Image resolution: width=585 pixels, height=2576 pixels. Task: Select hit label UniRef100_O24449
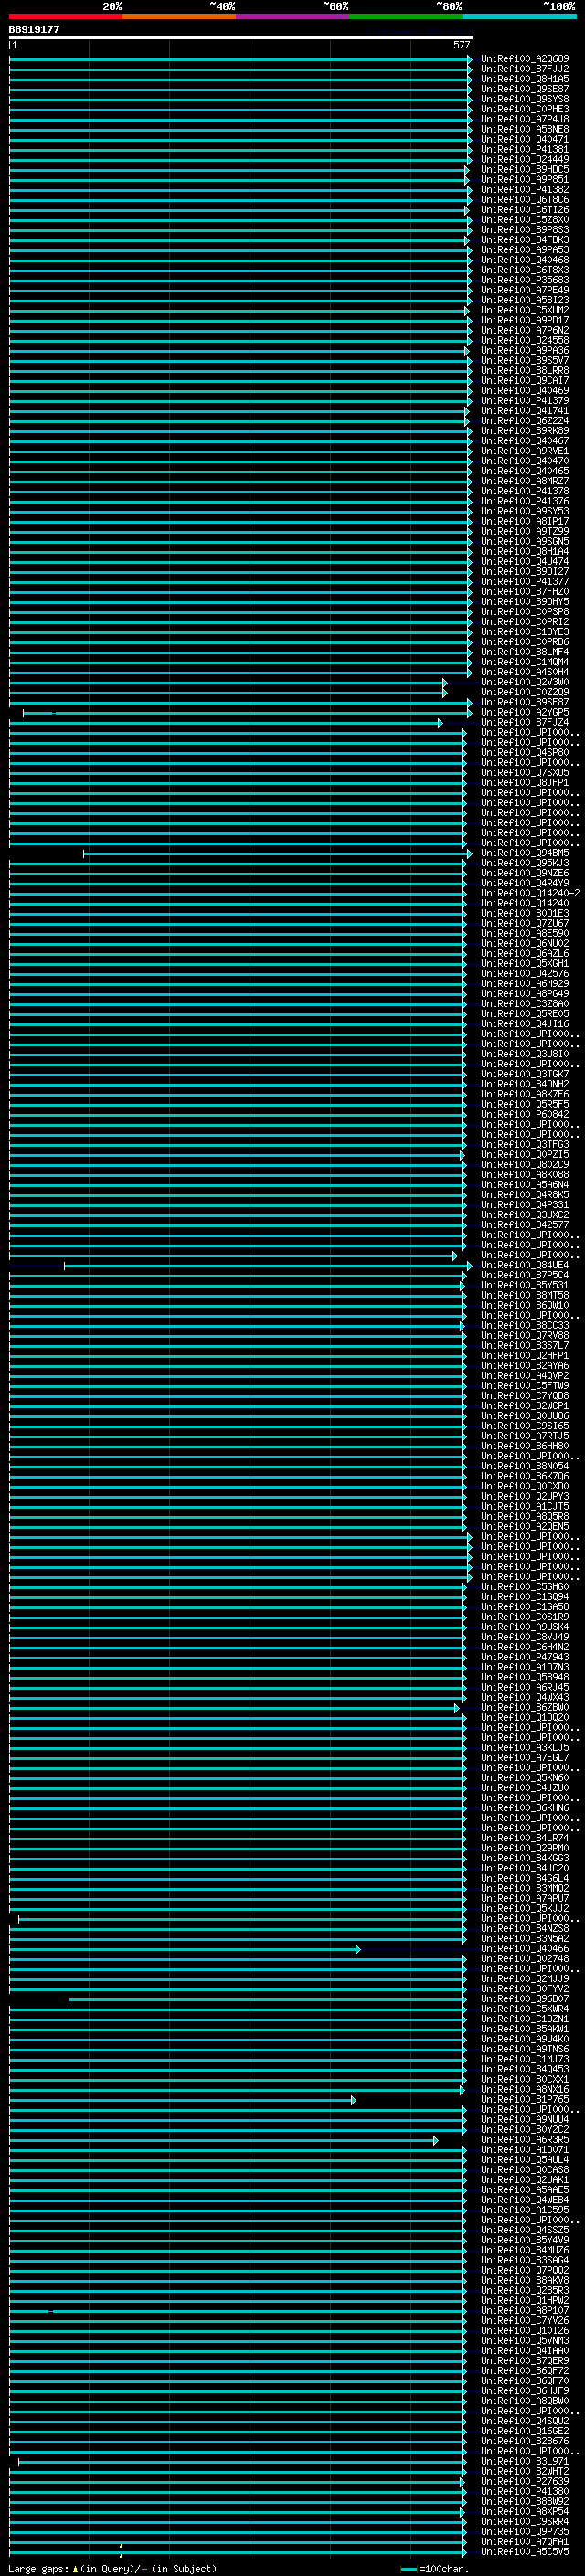pyautogui.click(x=525, y=159)
